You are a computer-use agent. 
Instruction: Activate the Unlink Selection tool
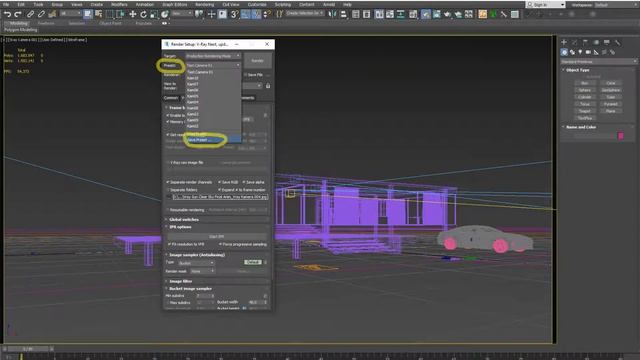coord(41,14)
